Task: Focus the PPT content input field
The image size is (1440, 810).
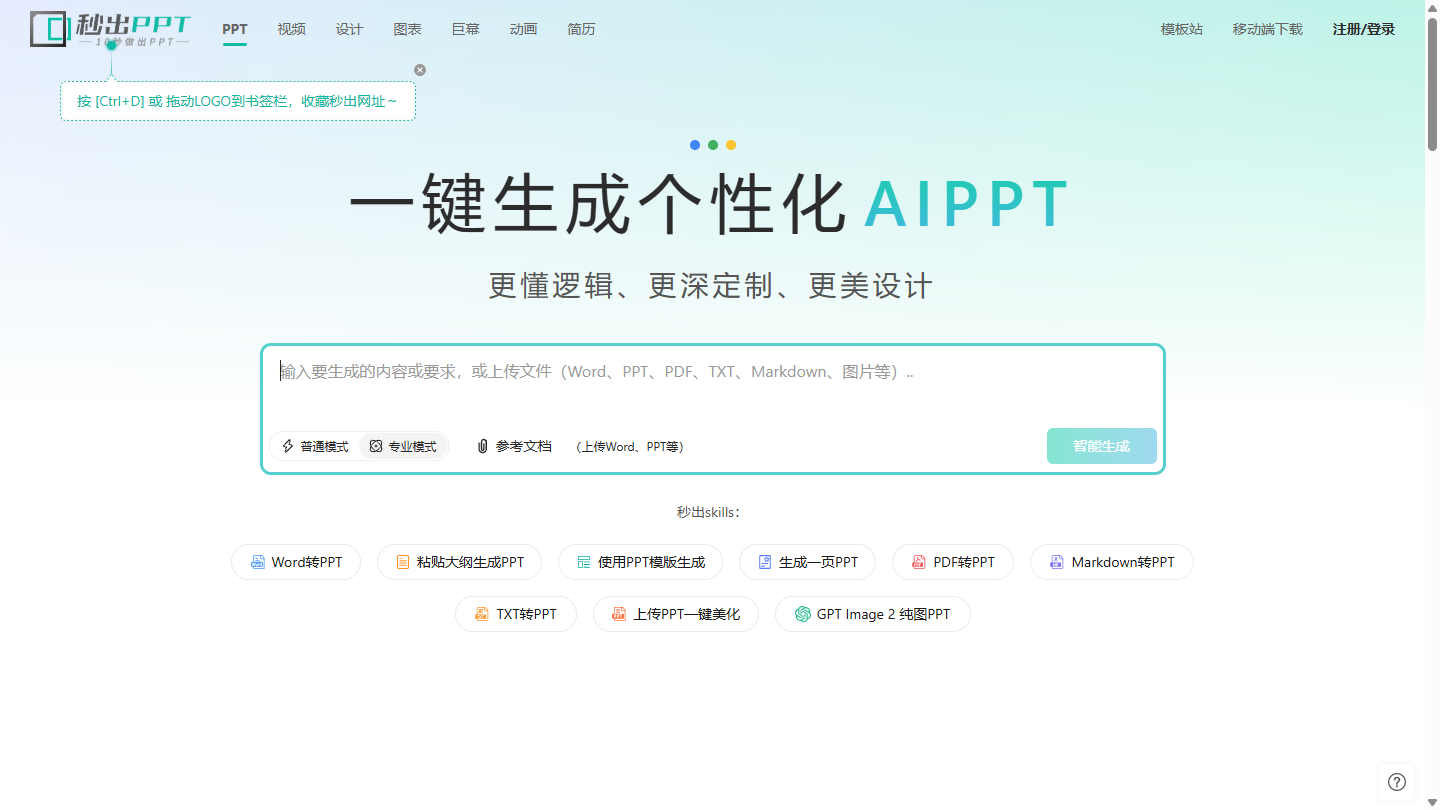Action: coord(713,385)
